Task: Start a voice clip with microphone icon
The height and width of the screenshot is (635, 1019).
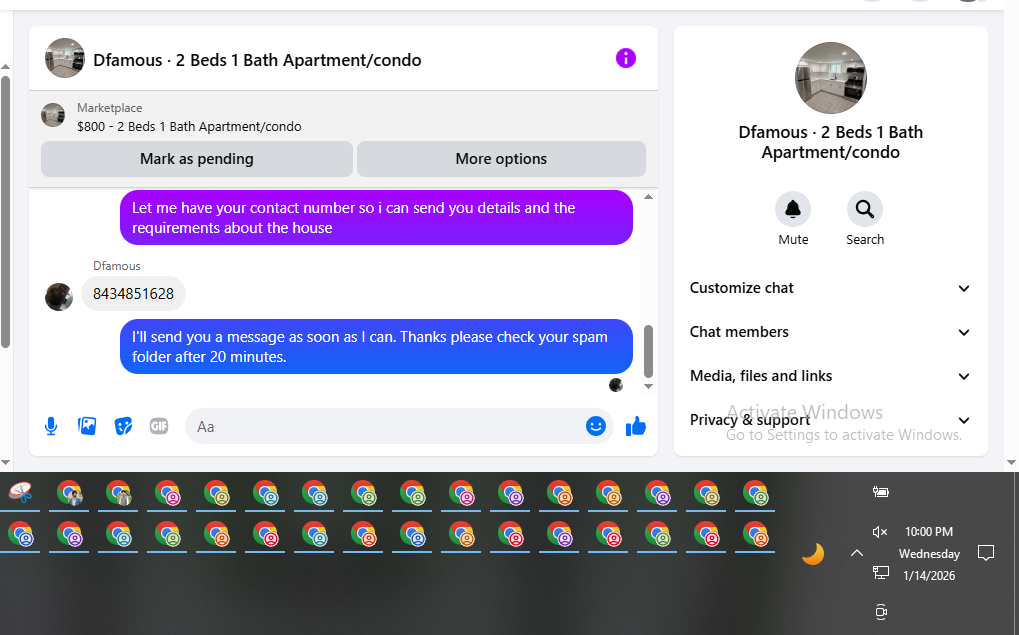Action: coord(51,426)
